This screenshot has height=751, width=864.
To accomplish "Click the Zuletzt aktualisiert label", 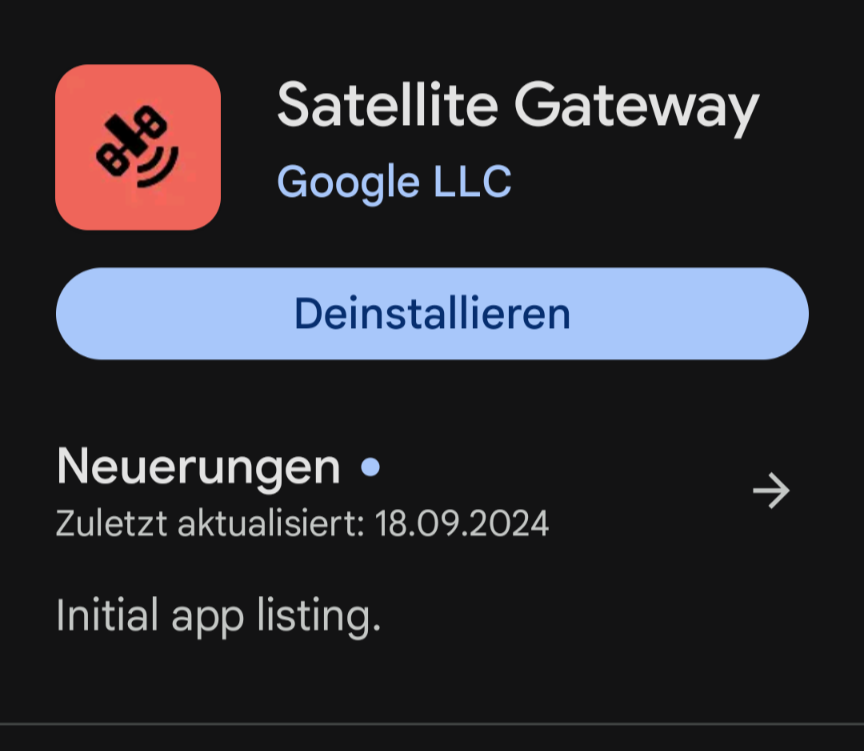I will click(210, 523).
